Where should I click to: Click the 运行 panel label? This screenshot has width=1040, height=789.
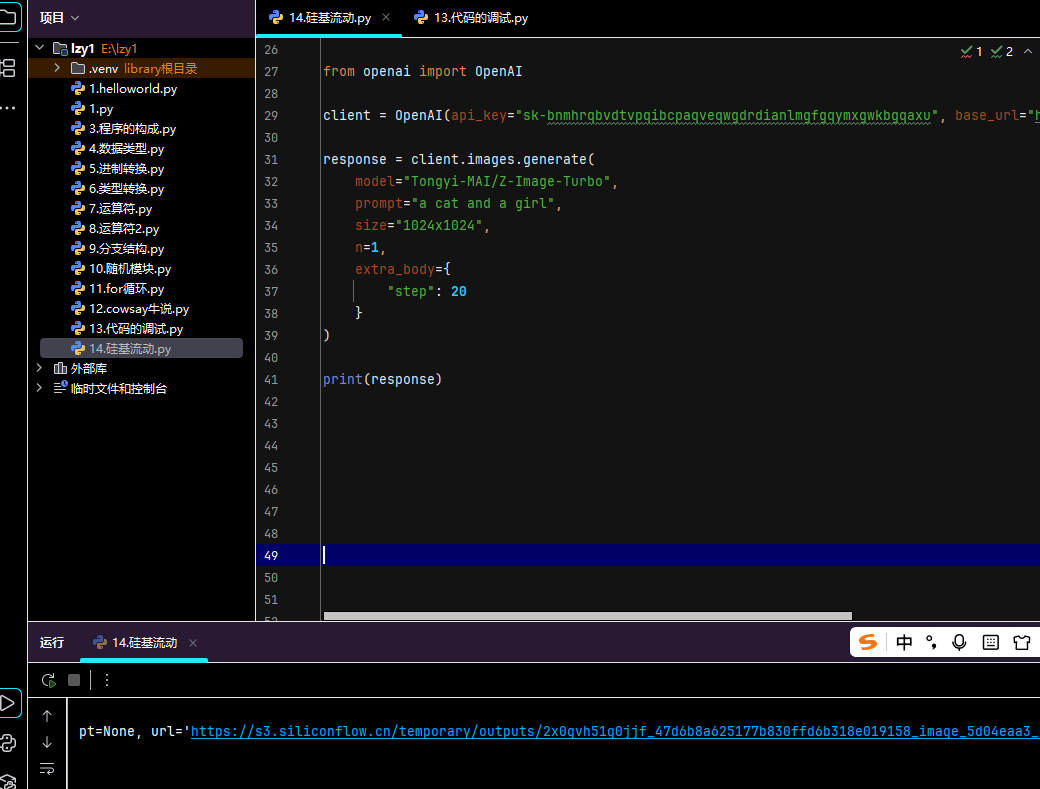(x=52, y=642)
